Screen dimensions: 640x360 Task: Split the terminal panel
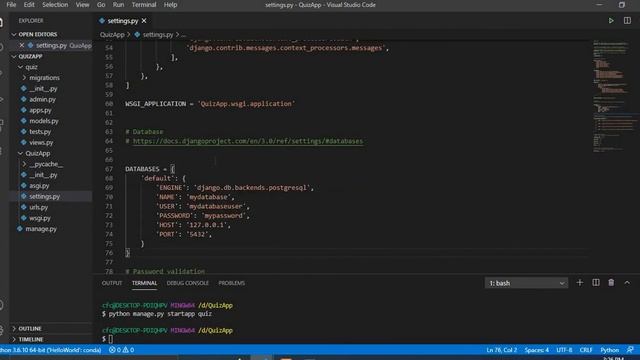point(596,282)
